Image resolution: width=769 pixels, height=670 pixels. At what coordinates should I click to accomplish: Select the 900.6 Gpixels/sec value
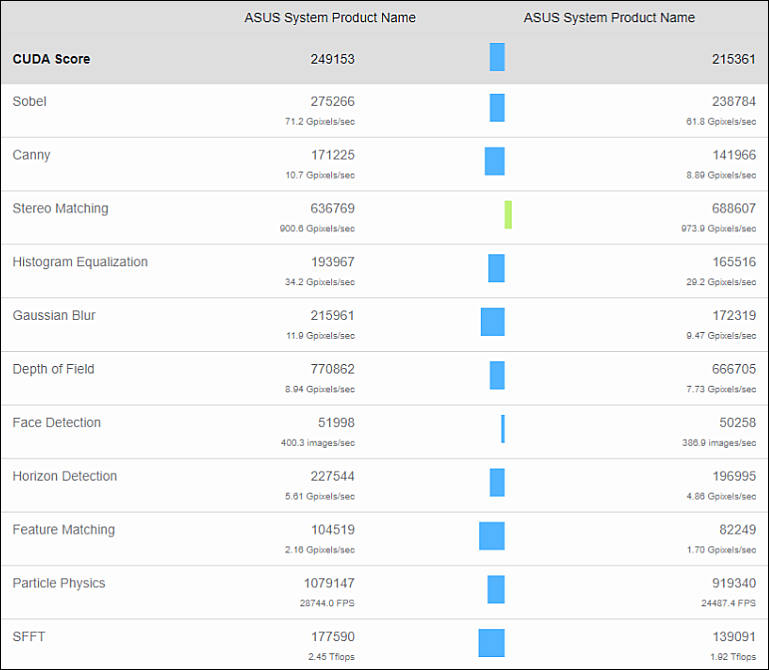tap(317, 229)
